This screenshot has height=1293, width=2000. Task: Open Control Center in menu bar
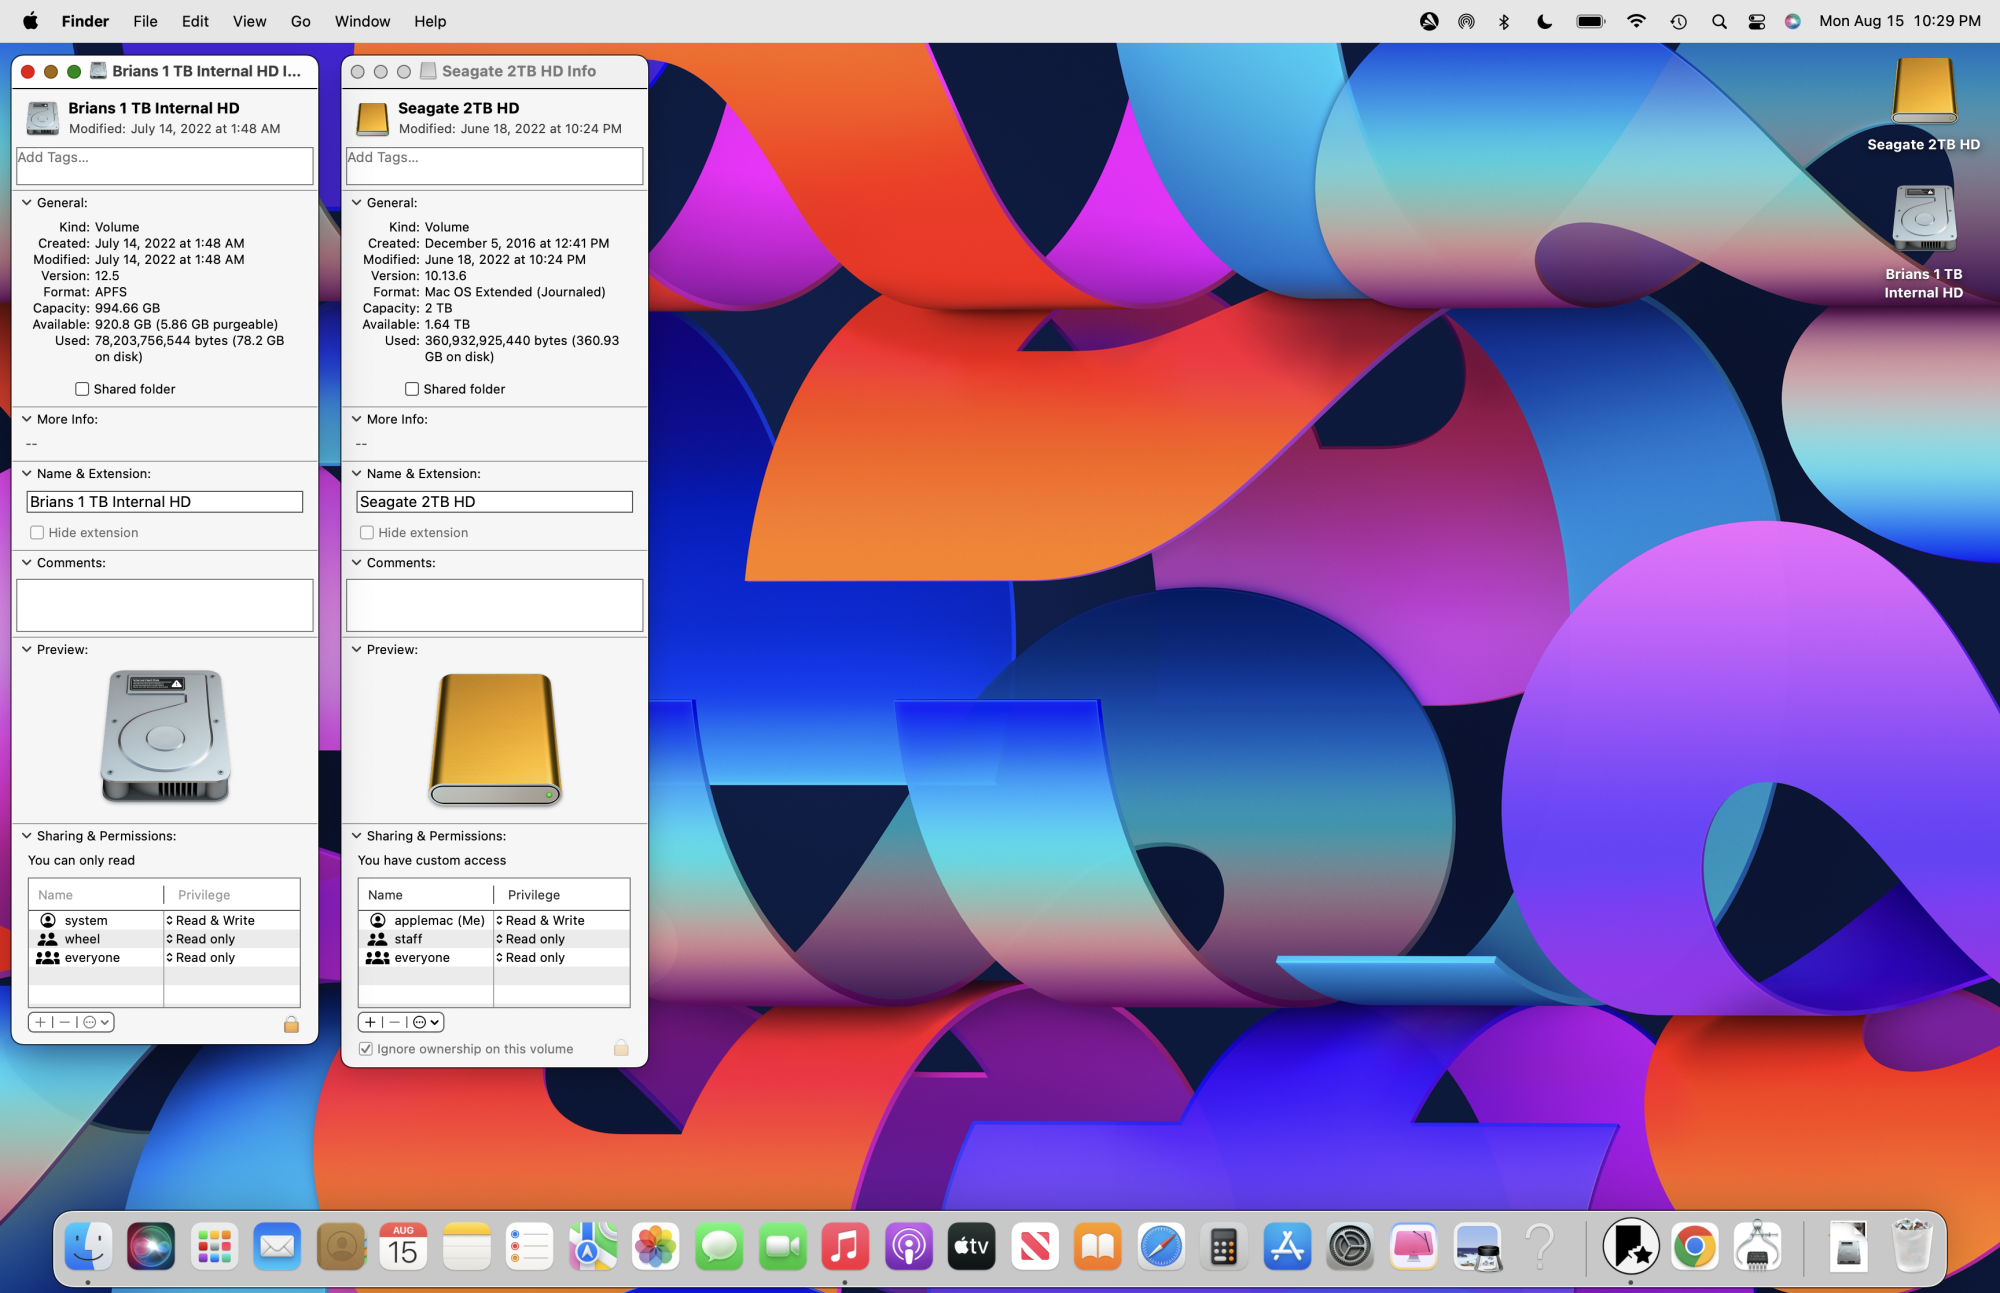point(1756,21)
